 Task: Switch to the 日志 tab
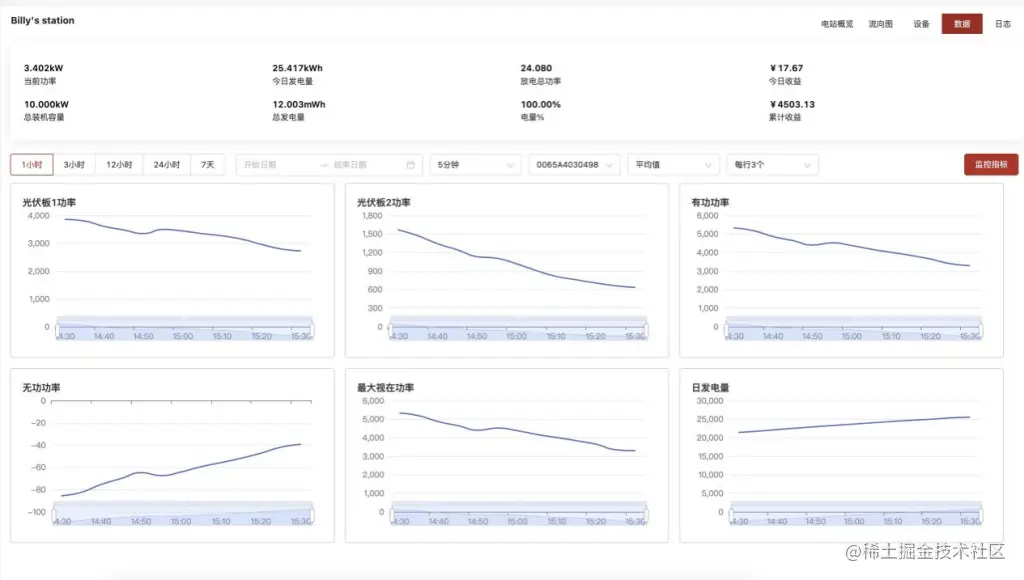coord(1002,24)
